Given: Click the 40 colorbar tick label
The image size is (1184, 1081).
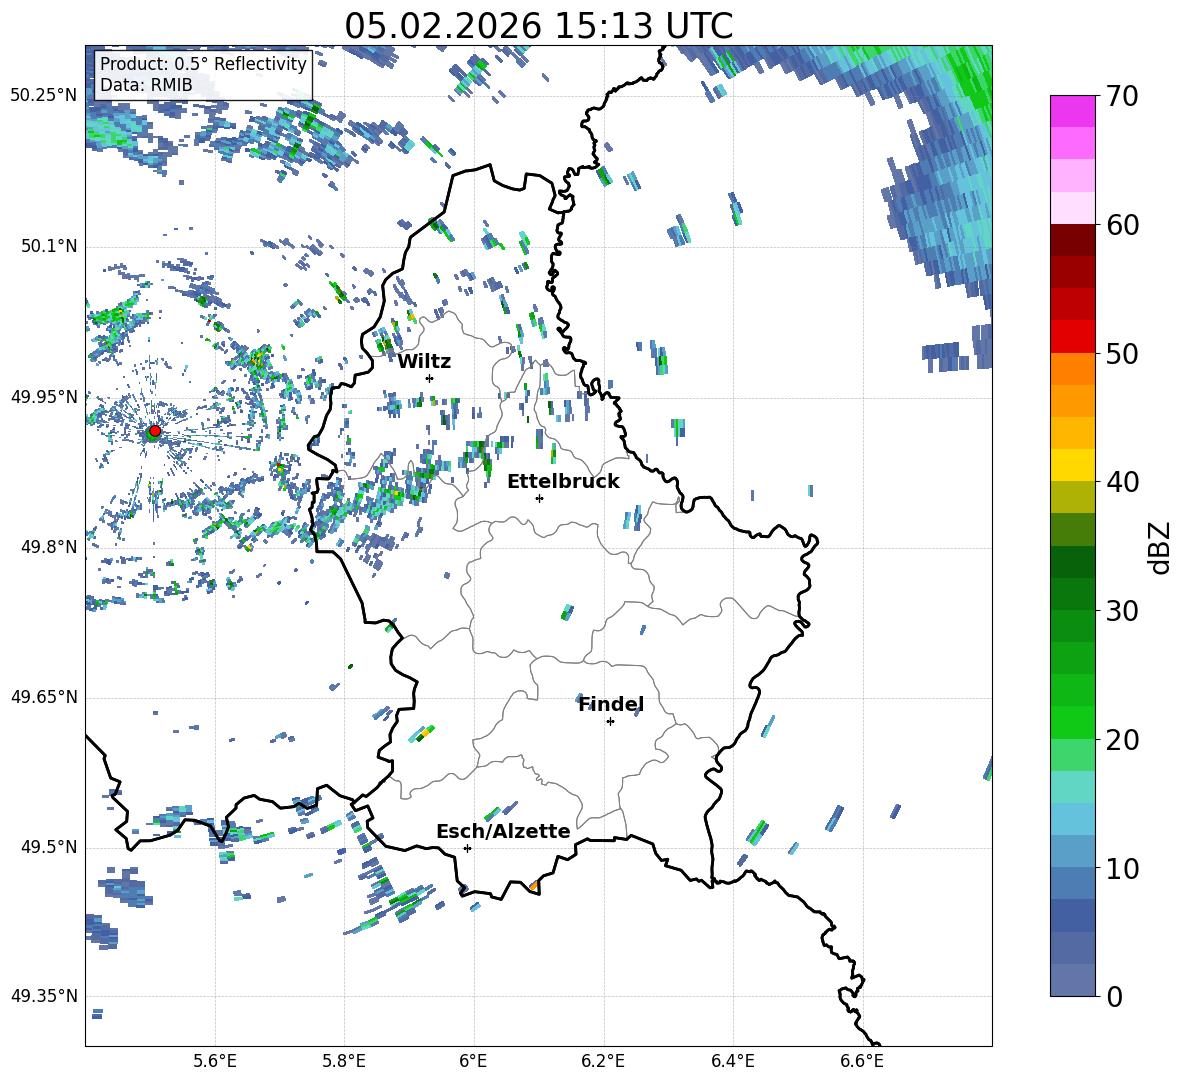Looking at the screenshot, I should point(1122,482).
